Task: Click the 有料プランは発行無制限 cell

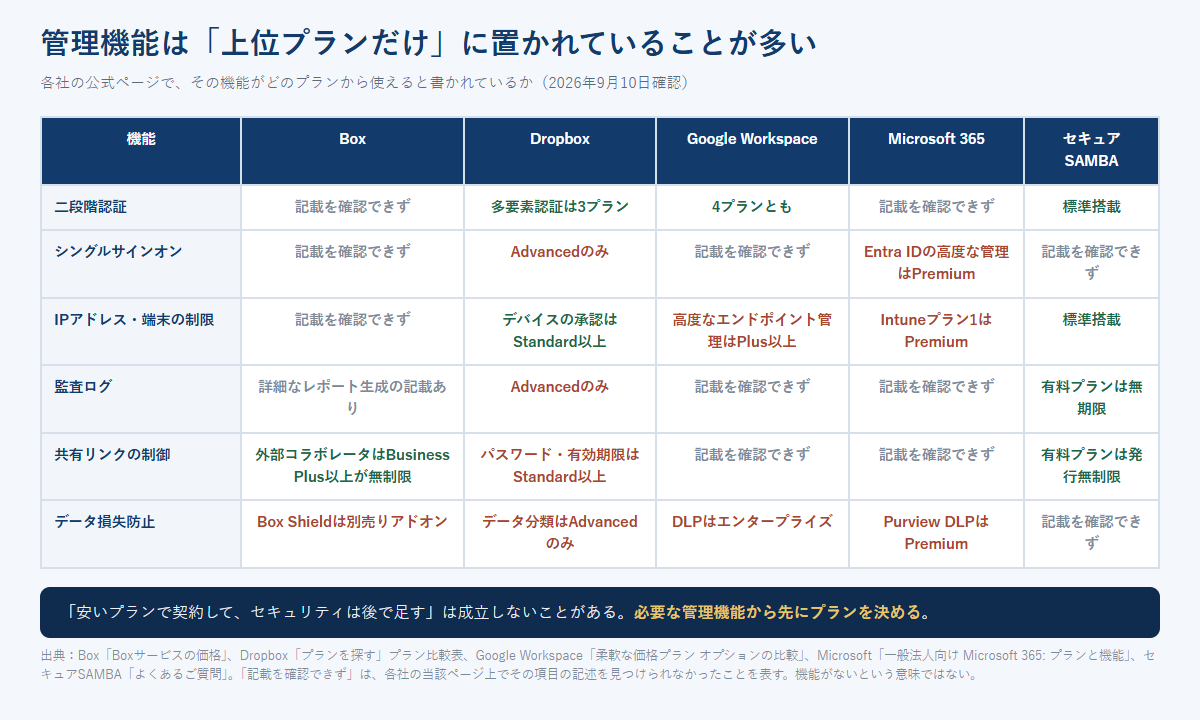Action: (x=1091, y=466)
